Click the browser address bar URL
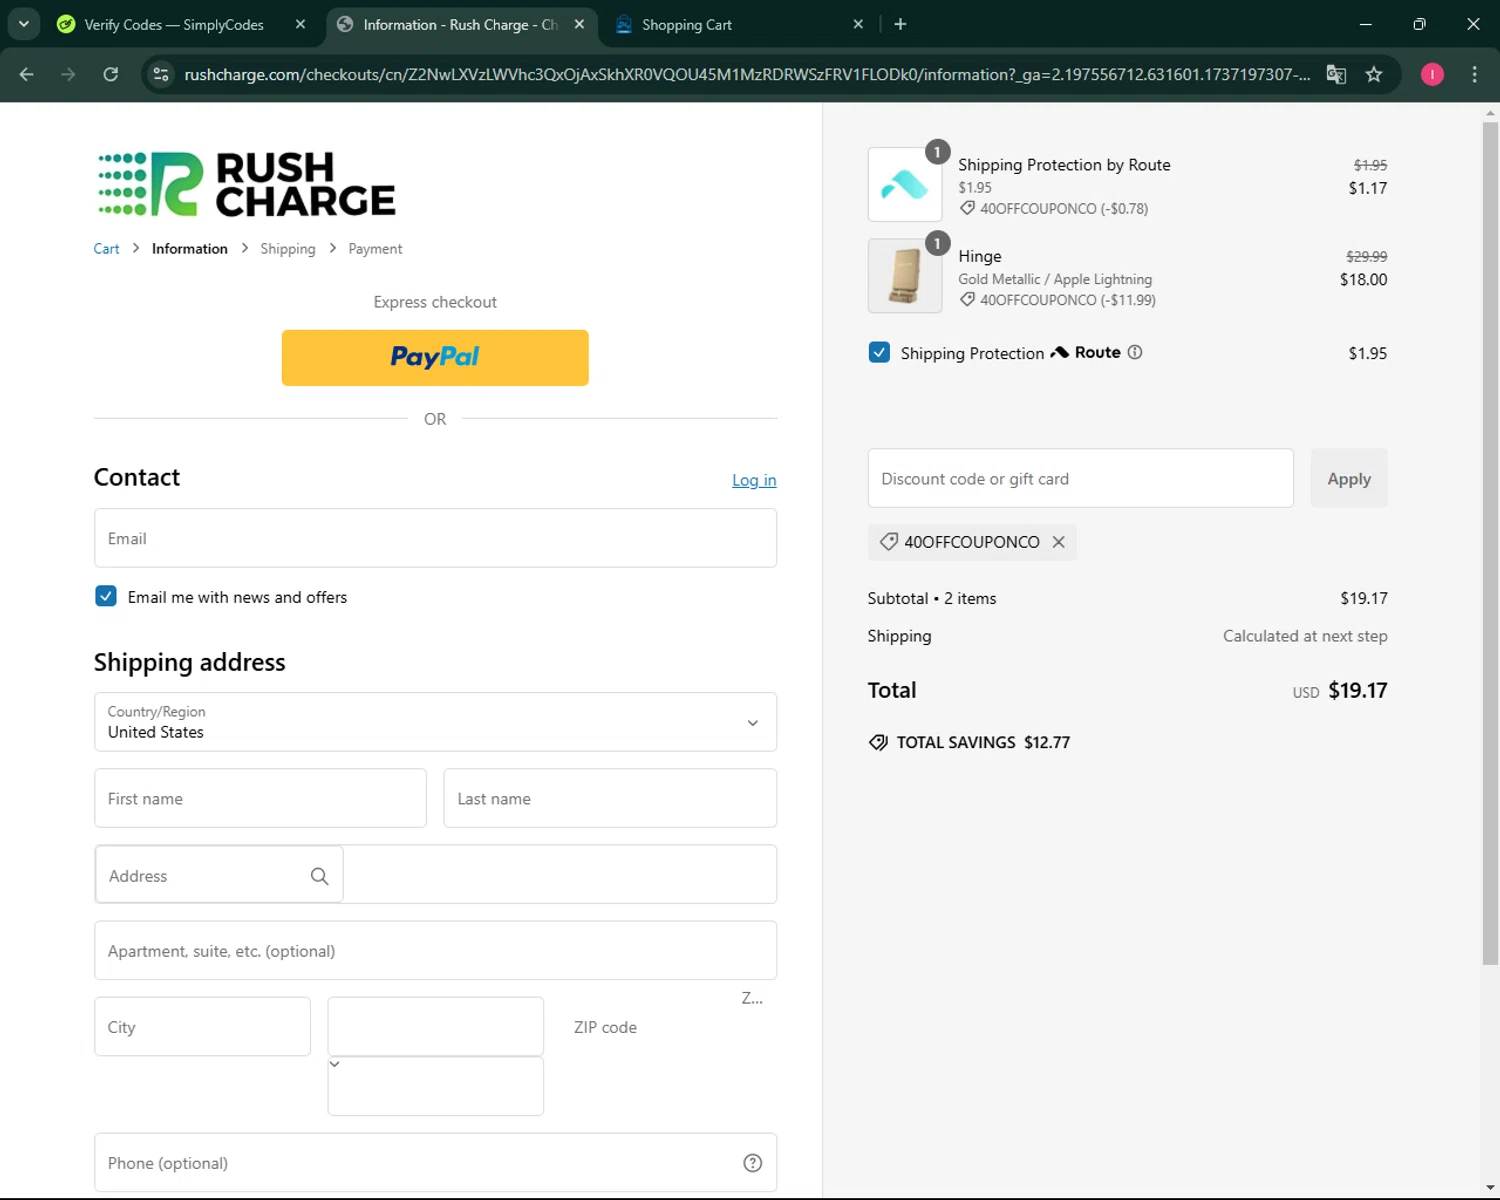This screenshot has height=1200, width=1500. [x=747, y=74]
